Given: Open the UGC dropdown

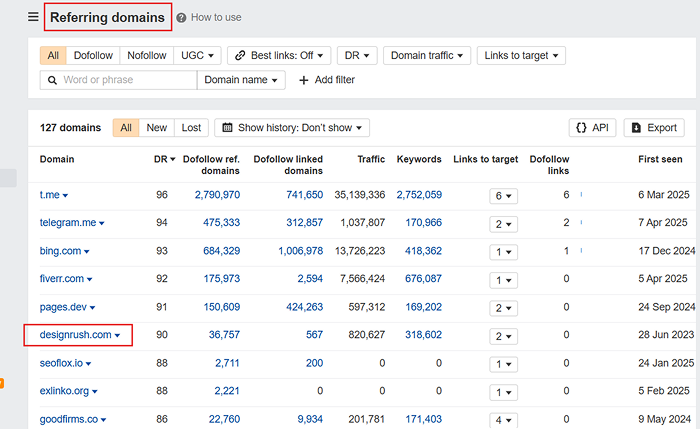Looking at the screenshot, I should click(197, 55).
